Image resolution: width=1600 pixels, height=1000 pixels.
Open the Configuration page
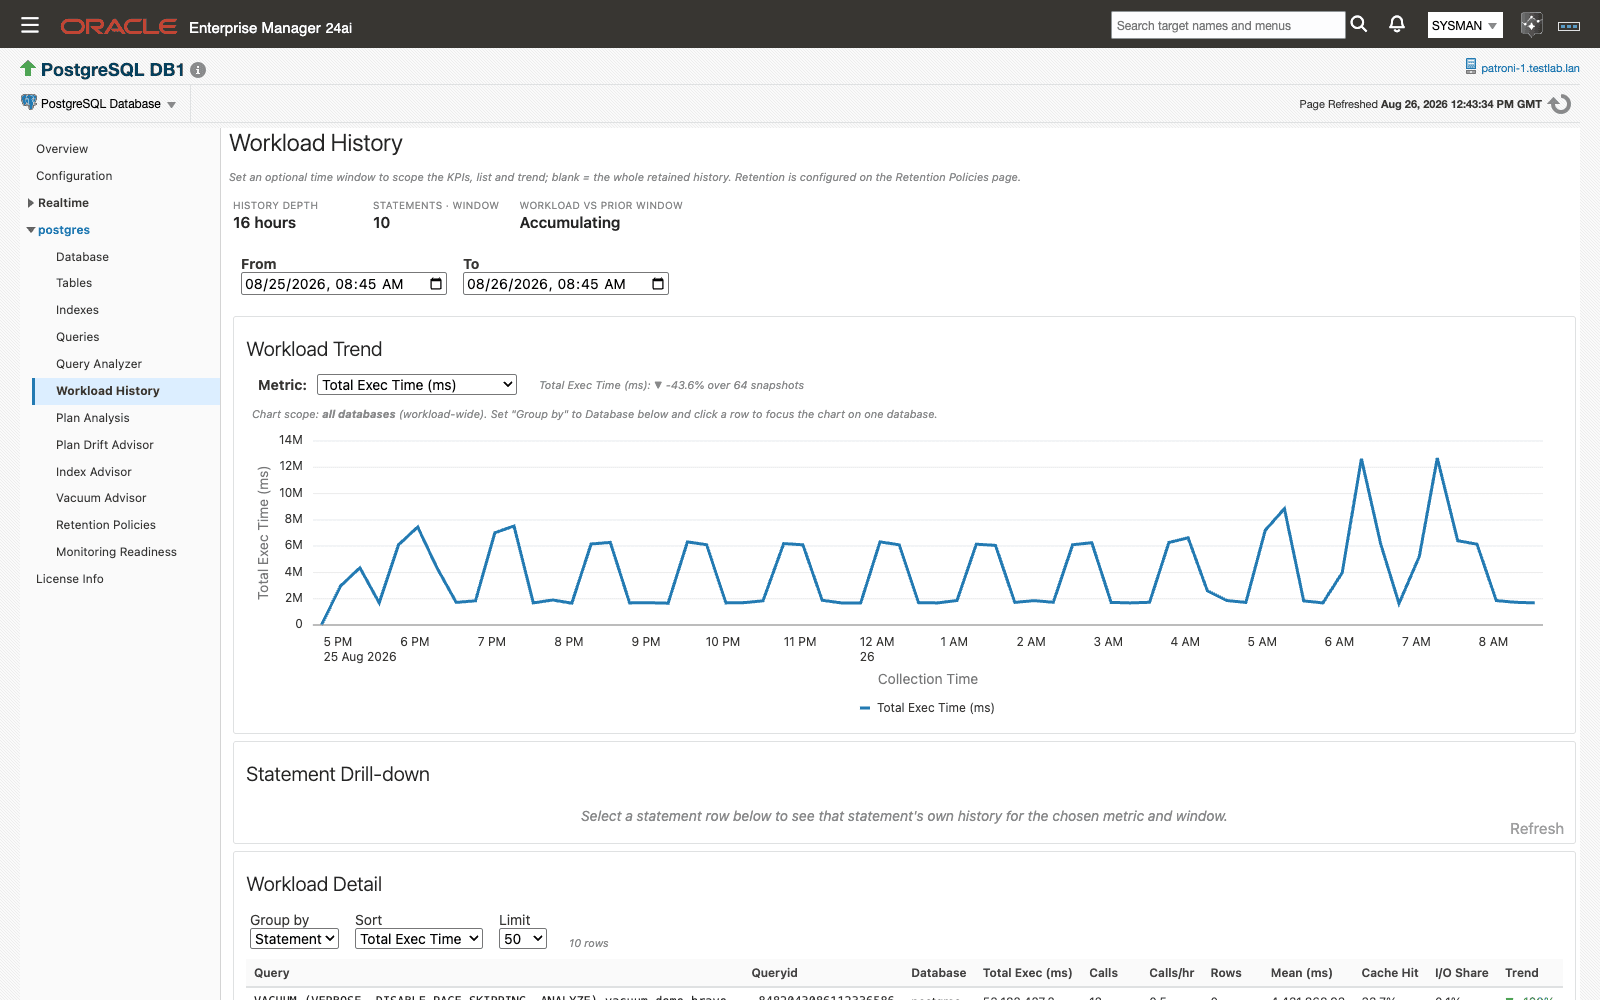(x=74, y=176)
